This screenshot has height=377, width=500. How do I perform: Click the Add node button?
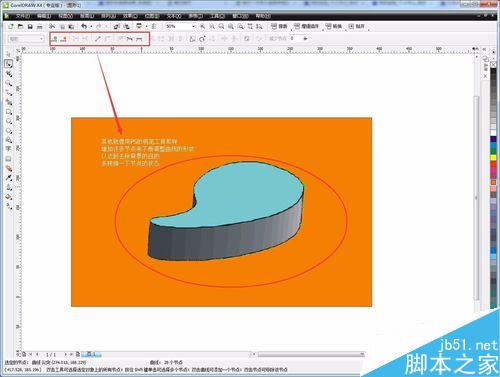[x=54, y=39]
